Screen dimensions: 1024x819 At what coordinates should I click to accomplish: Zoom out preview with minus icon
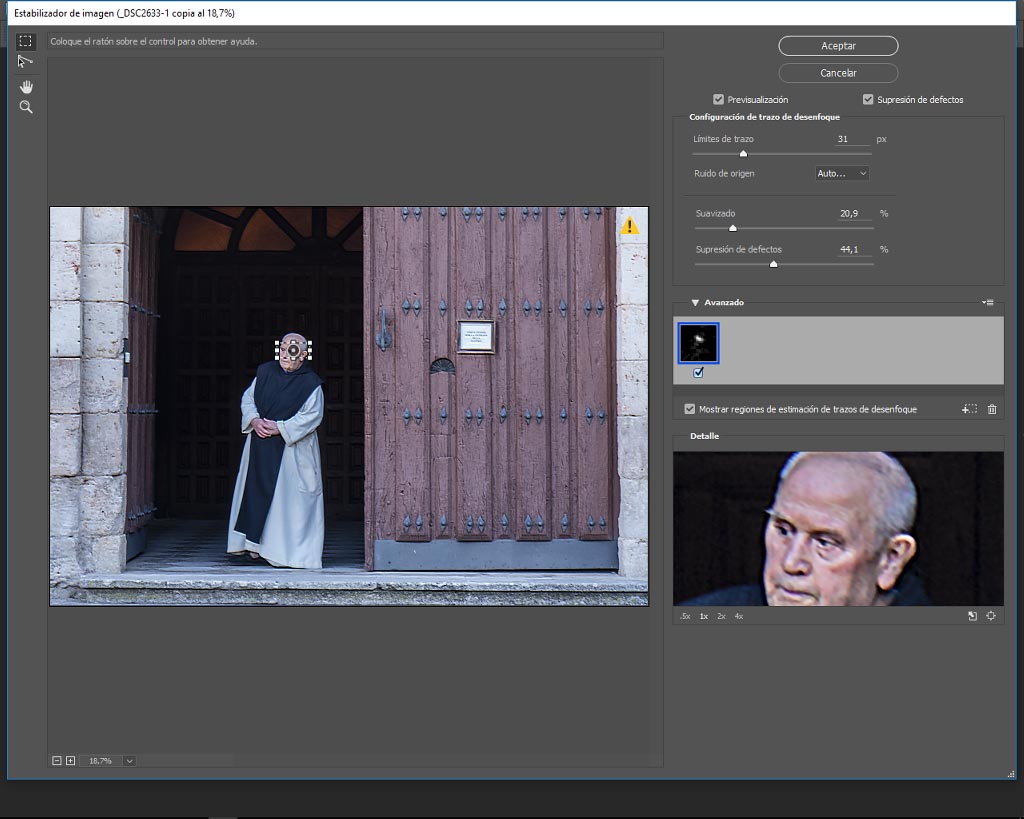57,761
